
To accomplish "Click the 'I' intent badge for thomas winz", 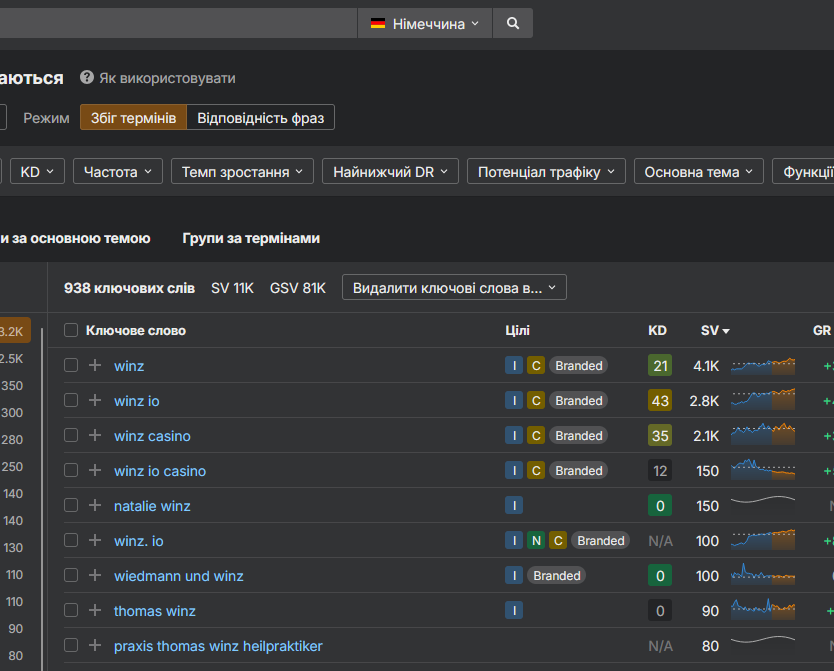I will coord(514,611).
